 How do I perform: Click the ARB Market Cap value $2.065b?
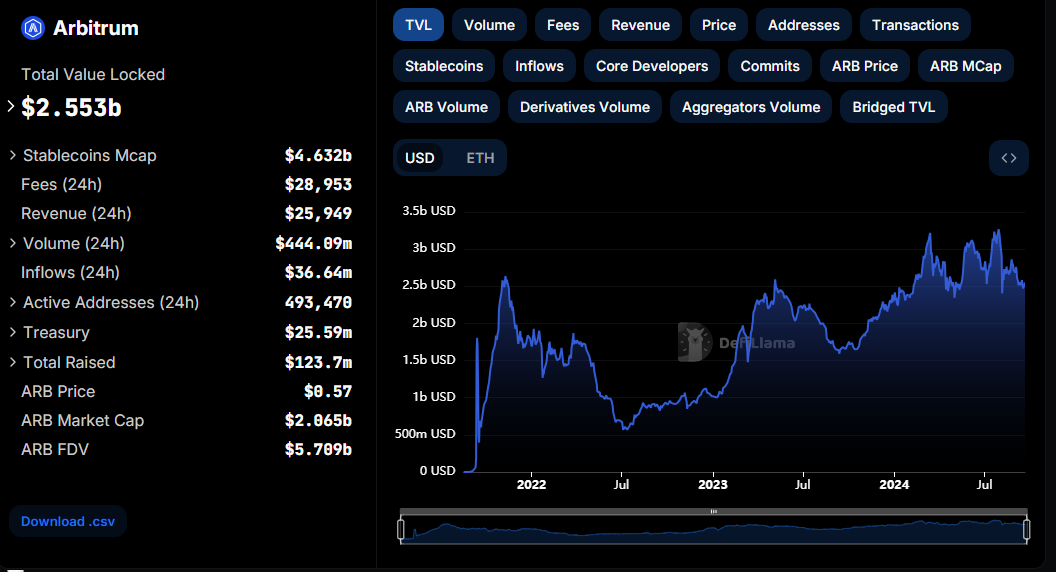(x=318, y=420)
